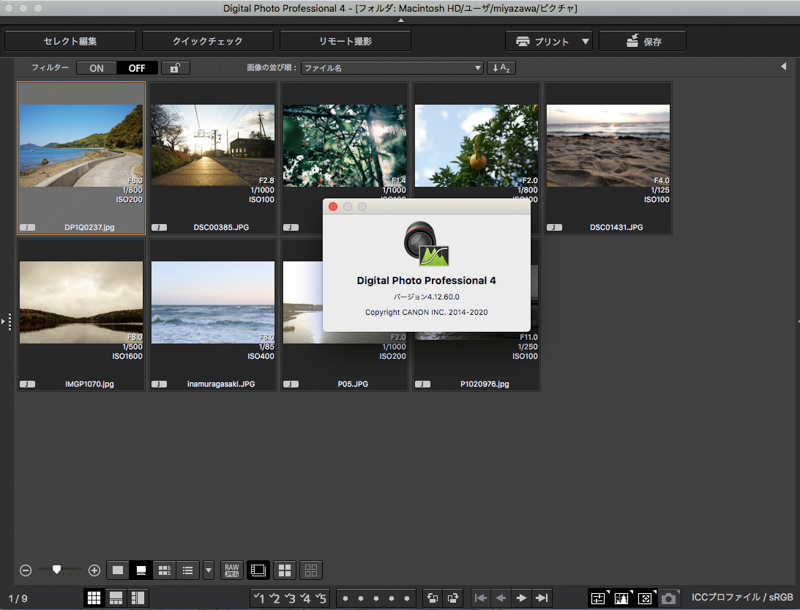Open the thumbnail display options dropdown arrow
Screen dimensions: 800x610
[208, 570]
